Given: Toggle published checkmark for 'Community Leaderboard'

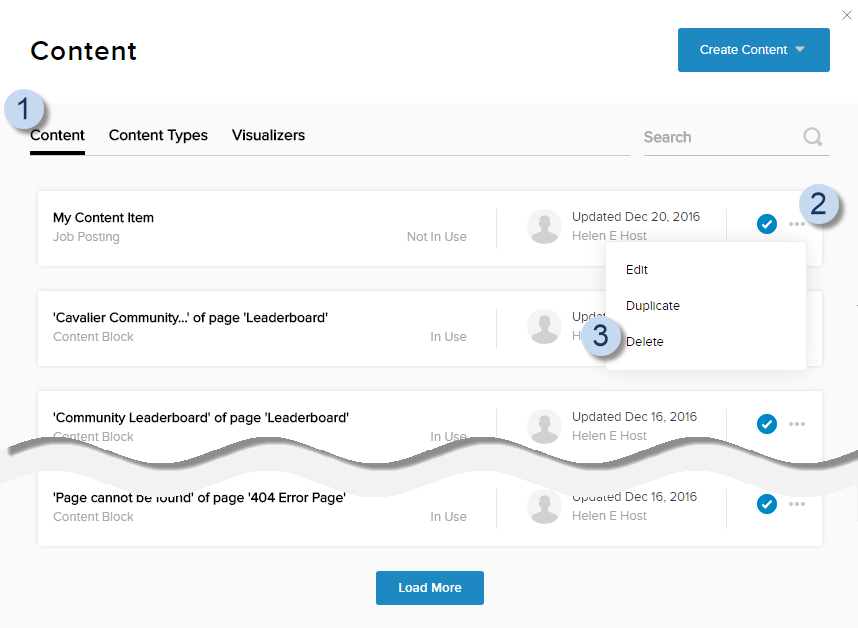Looking at the screenshot, I should click(x=767, y=424).
